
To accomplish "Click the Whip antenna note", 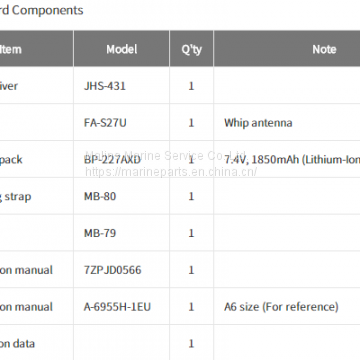I will coord(258,123).
